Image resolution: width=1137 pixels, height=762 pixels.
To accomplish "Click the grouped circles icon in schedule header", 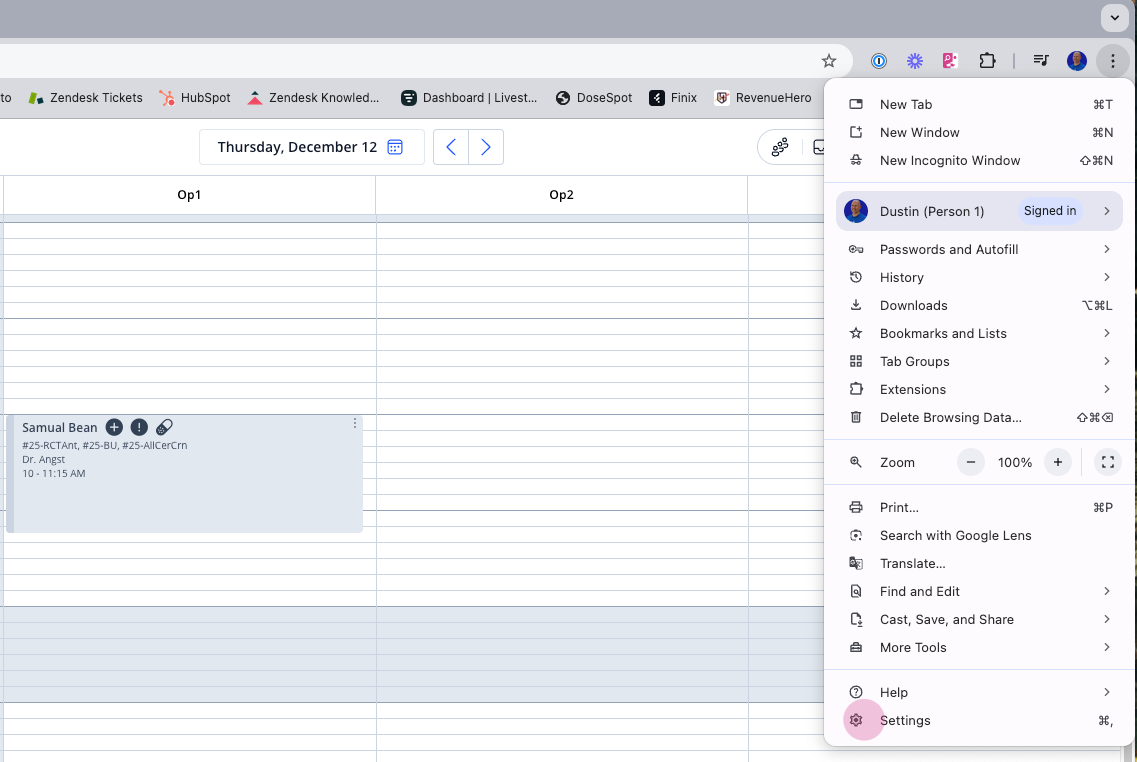I will pos(780,147).
